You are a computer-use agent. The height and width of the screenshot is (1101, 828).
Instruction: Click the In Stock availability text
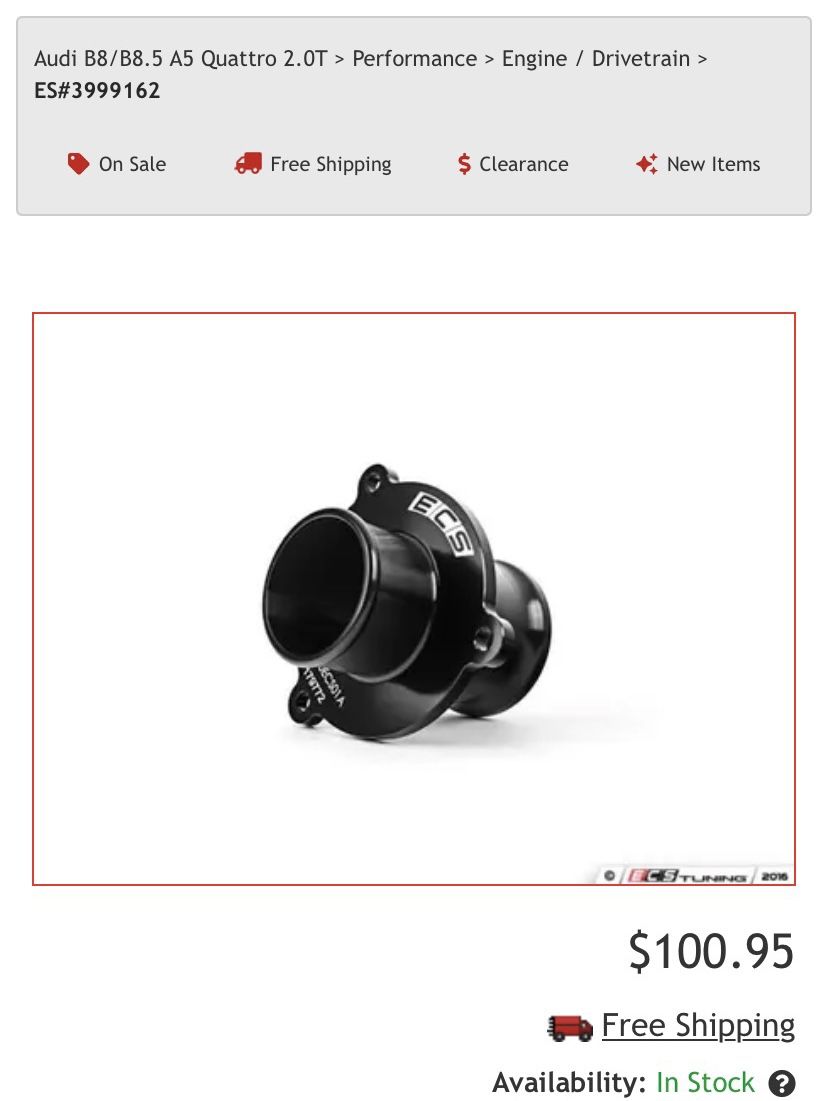(x=705, y=1083)
